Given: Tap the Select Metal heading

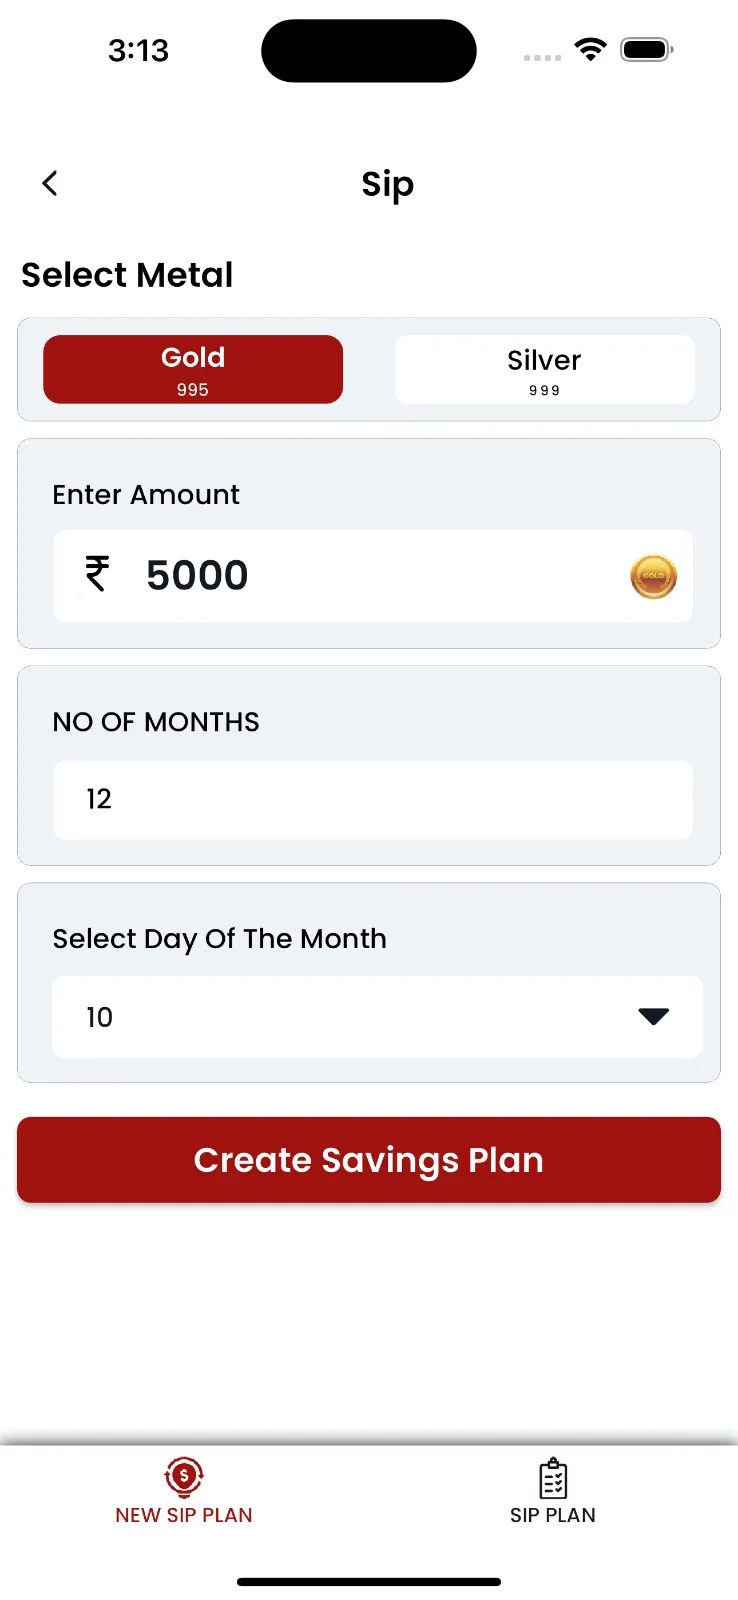Looking at the screenshot, I should [127, 275].
